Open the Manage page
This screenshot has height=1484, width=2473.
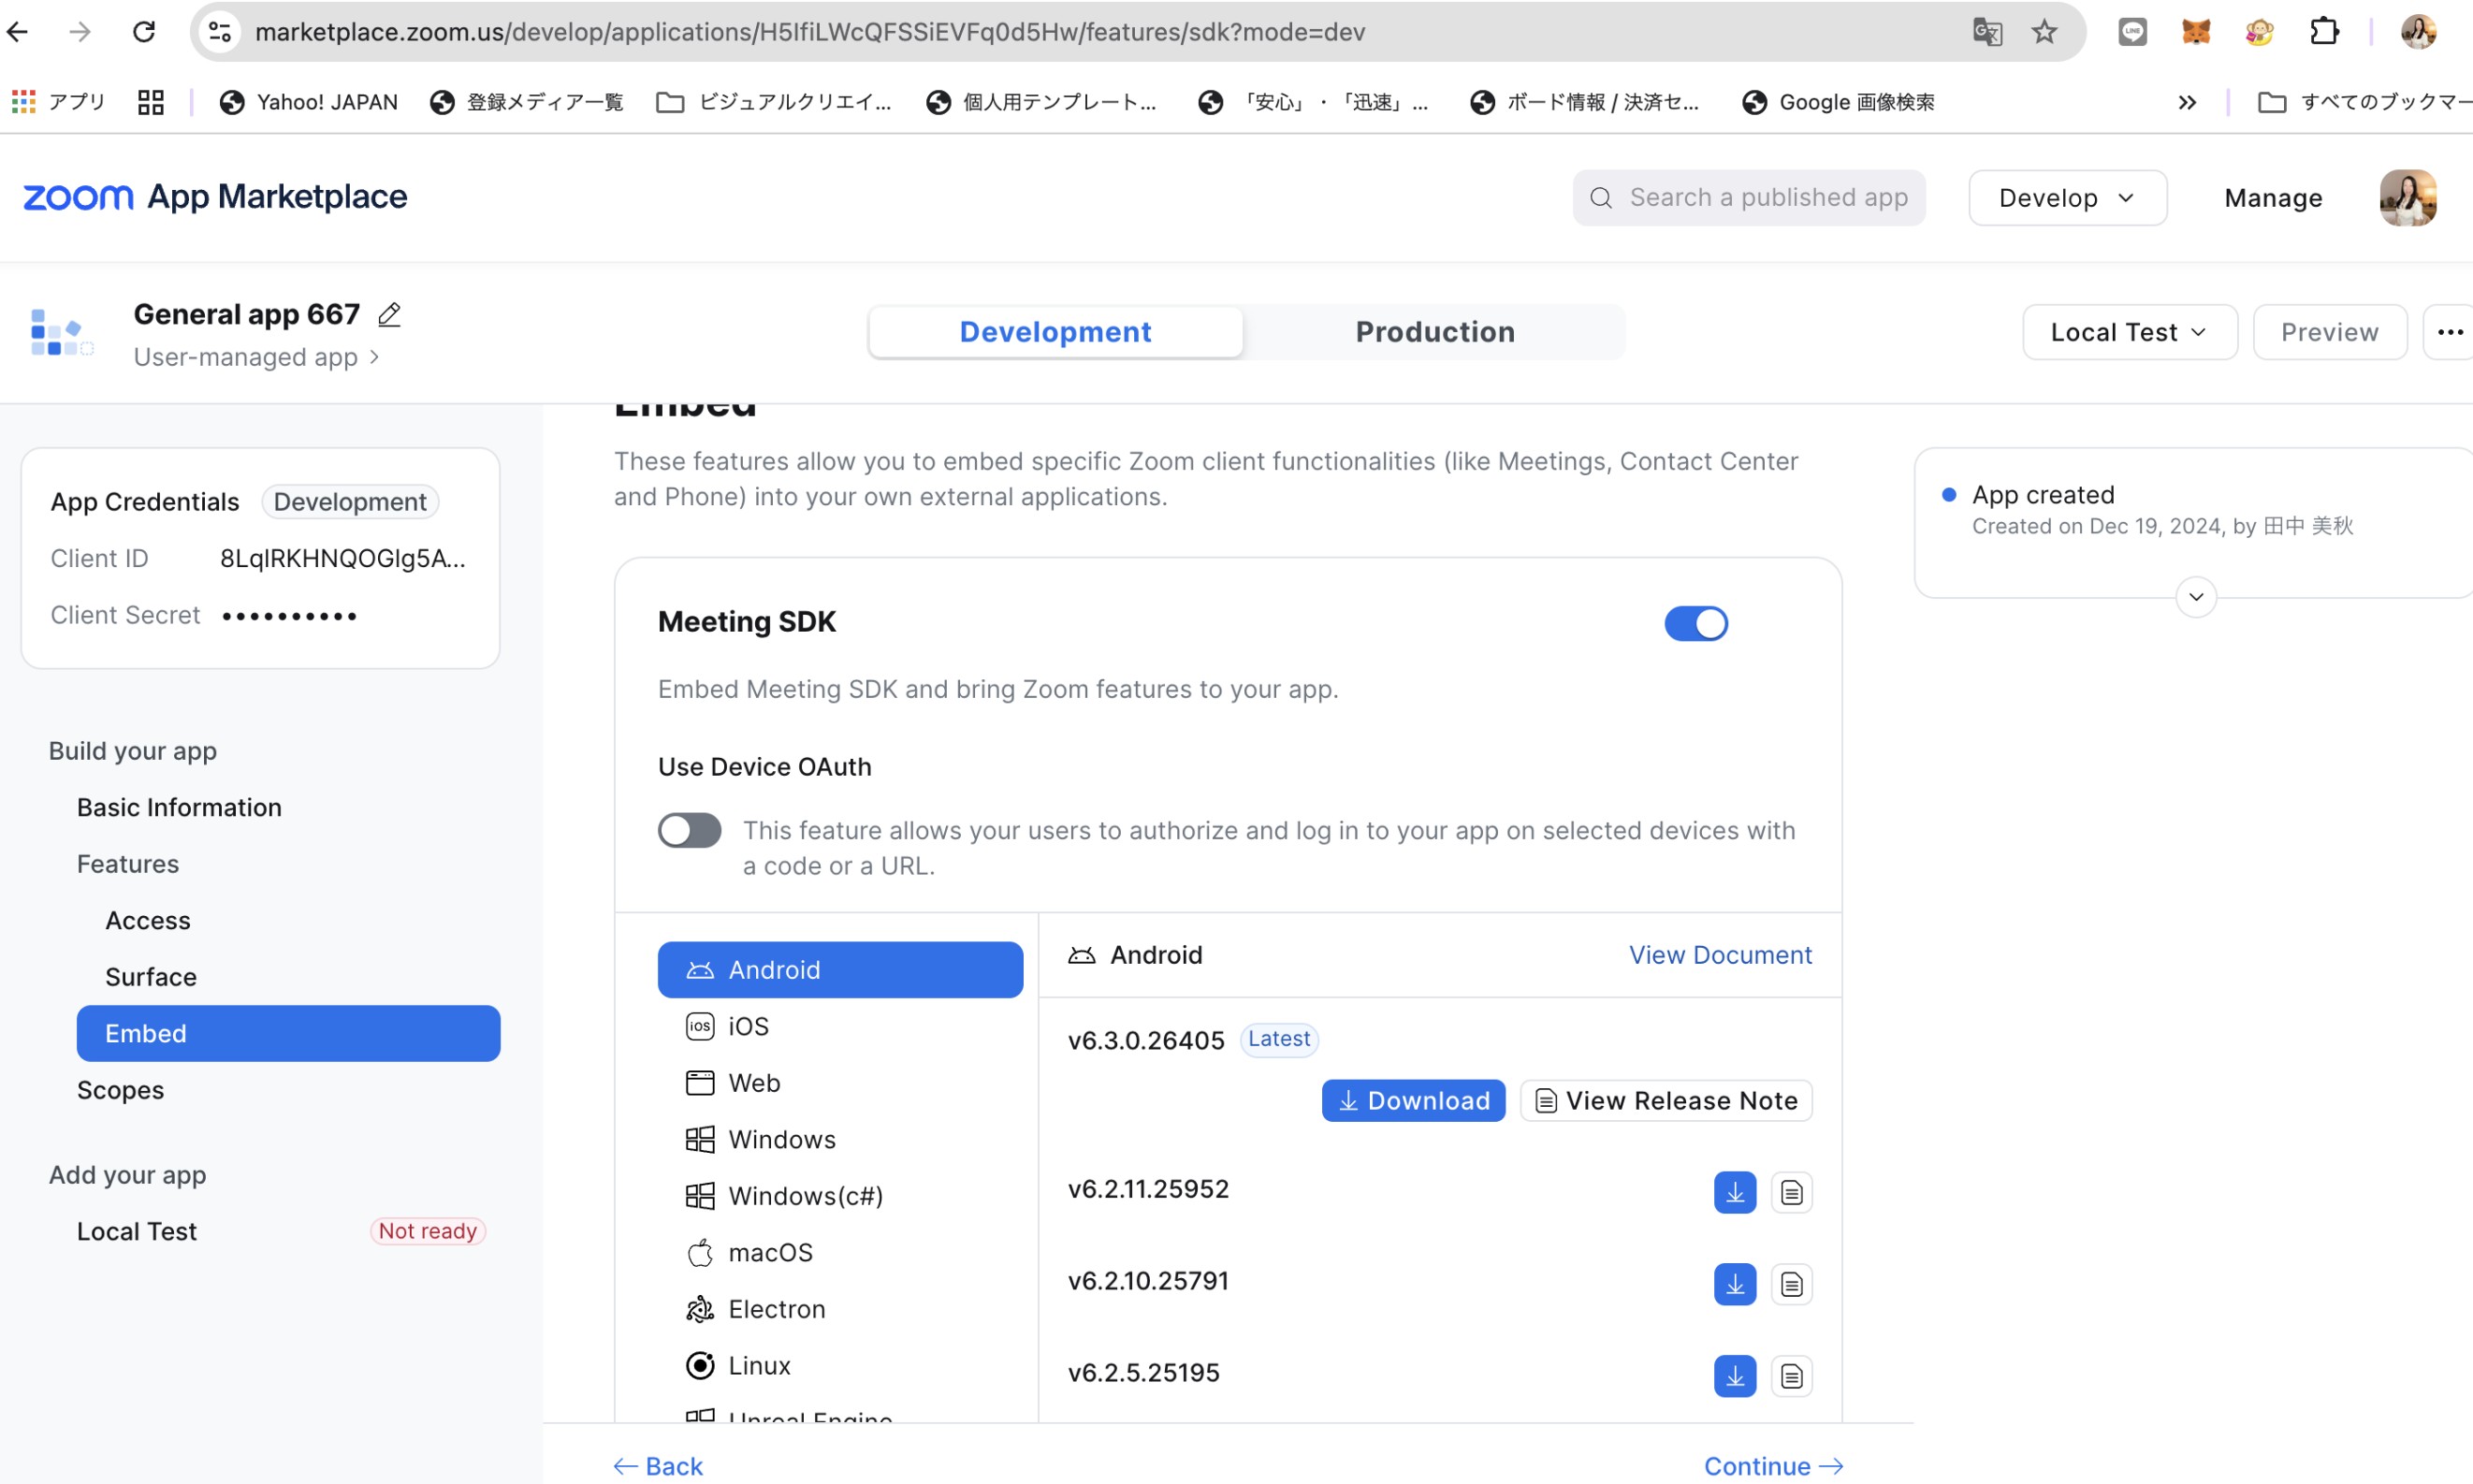pyautogui.click(x=2273, y=198)
